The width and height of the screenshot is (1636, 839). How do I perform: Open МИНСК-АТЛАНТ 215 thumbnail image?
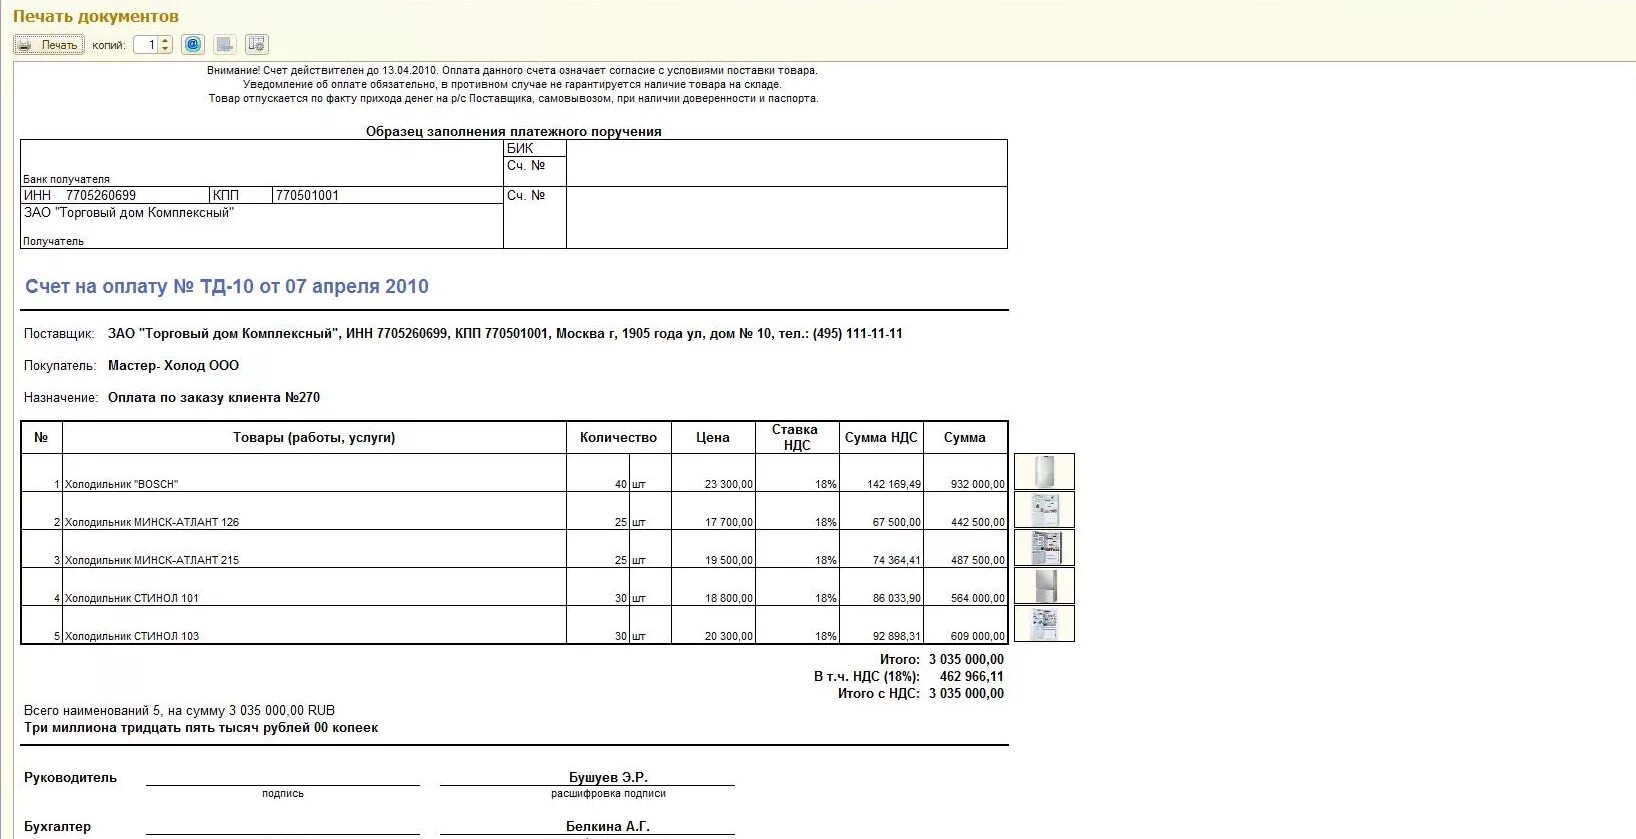(x=1044, y=548)
